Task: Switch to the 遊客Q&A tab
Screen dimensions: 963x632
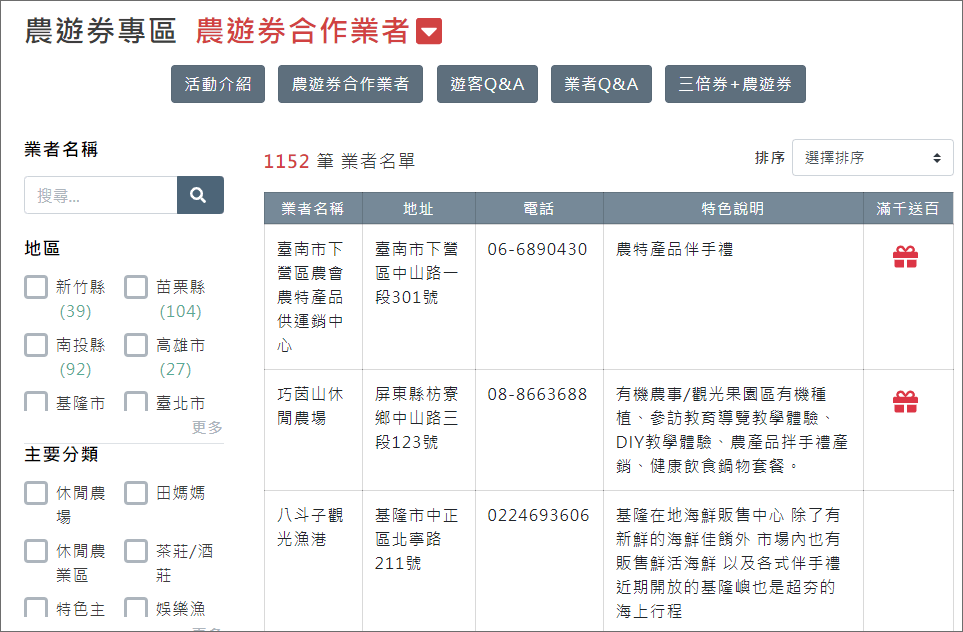Action: coord(487,84)
